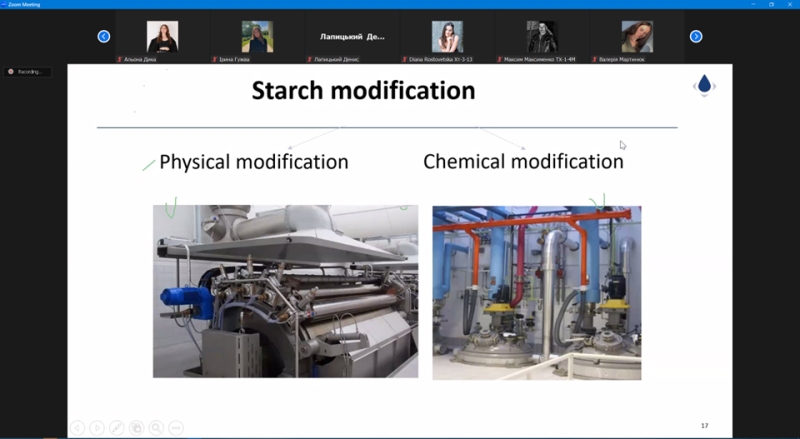
Task: Select Максим Максименко's video thumbnail
Action: tap(542, 37)
